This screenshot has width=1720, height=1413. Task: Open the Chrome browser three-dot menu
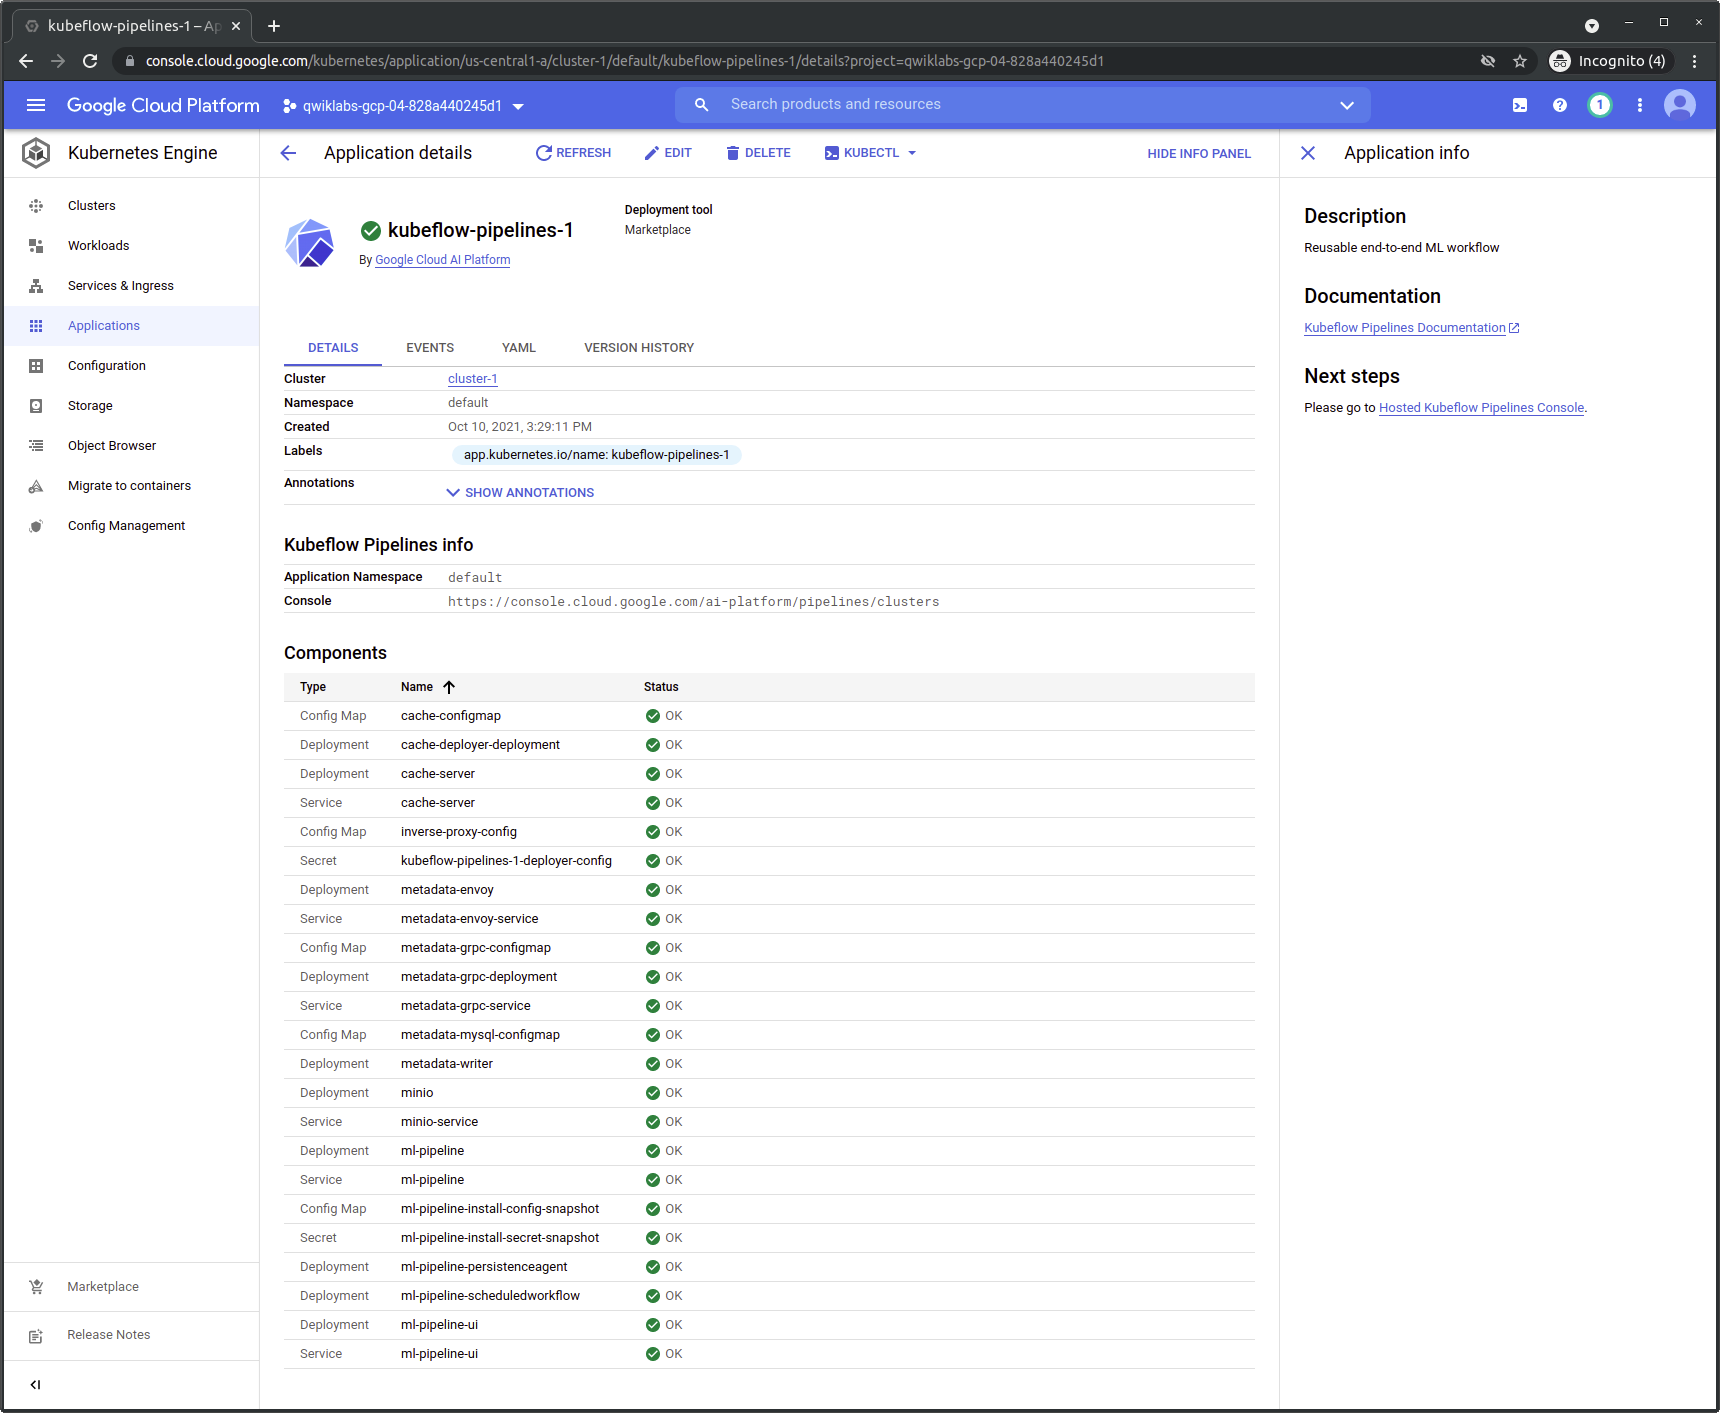point(1694,61)
